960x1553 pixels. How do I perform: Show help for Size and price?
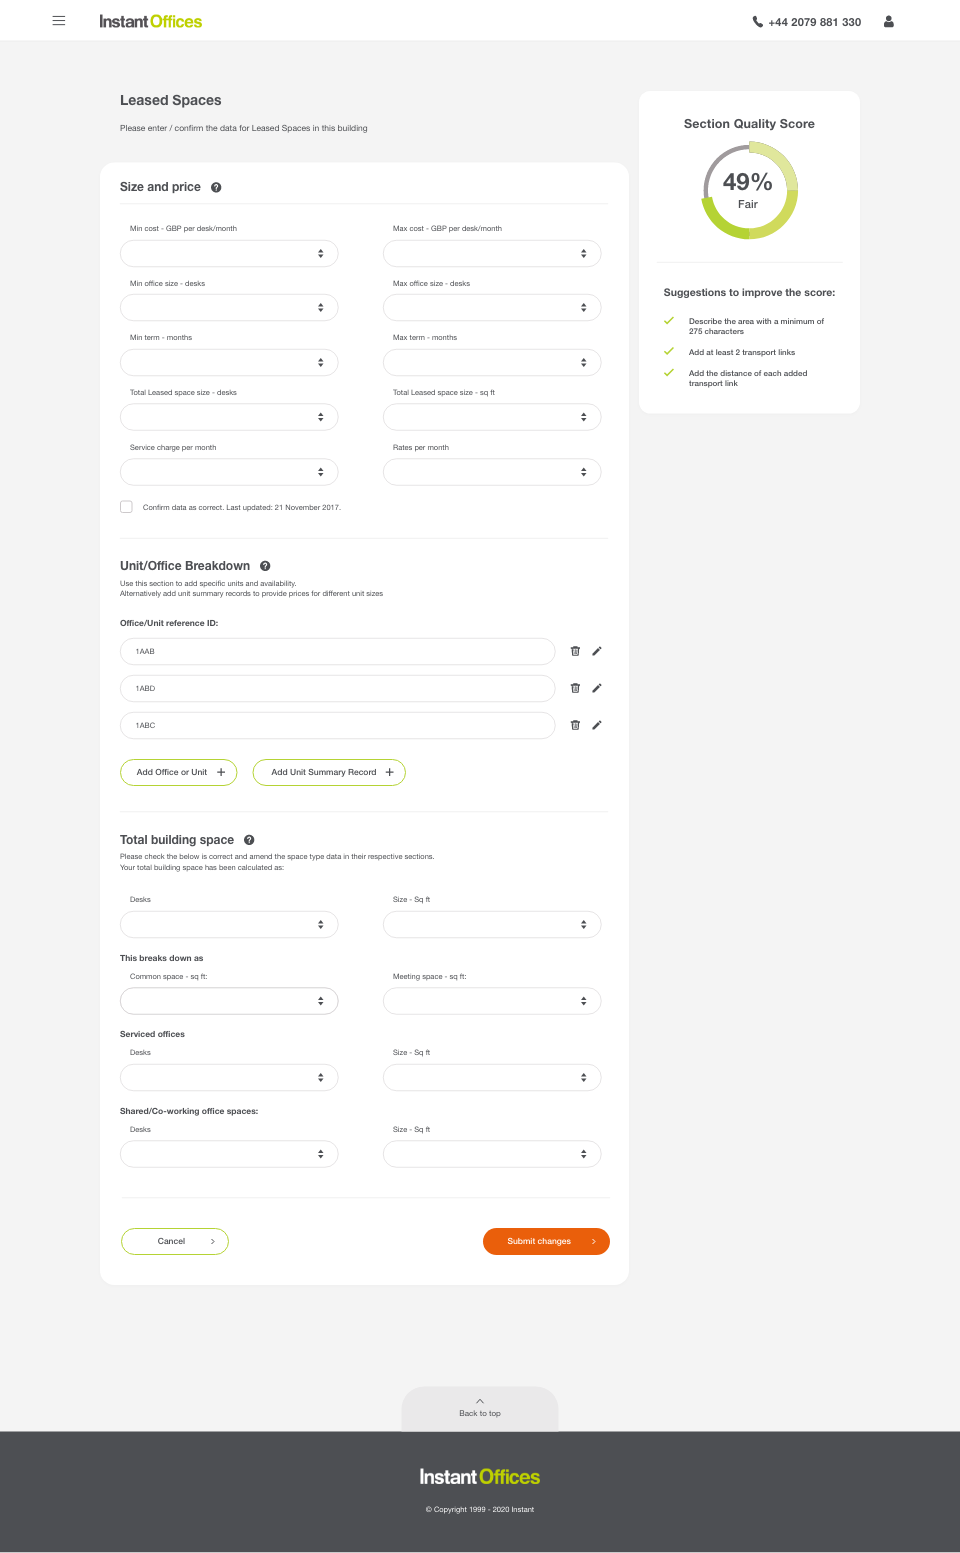216,187
